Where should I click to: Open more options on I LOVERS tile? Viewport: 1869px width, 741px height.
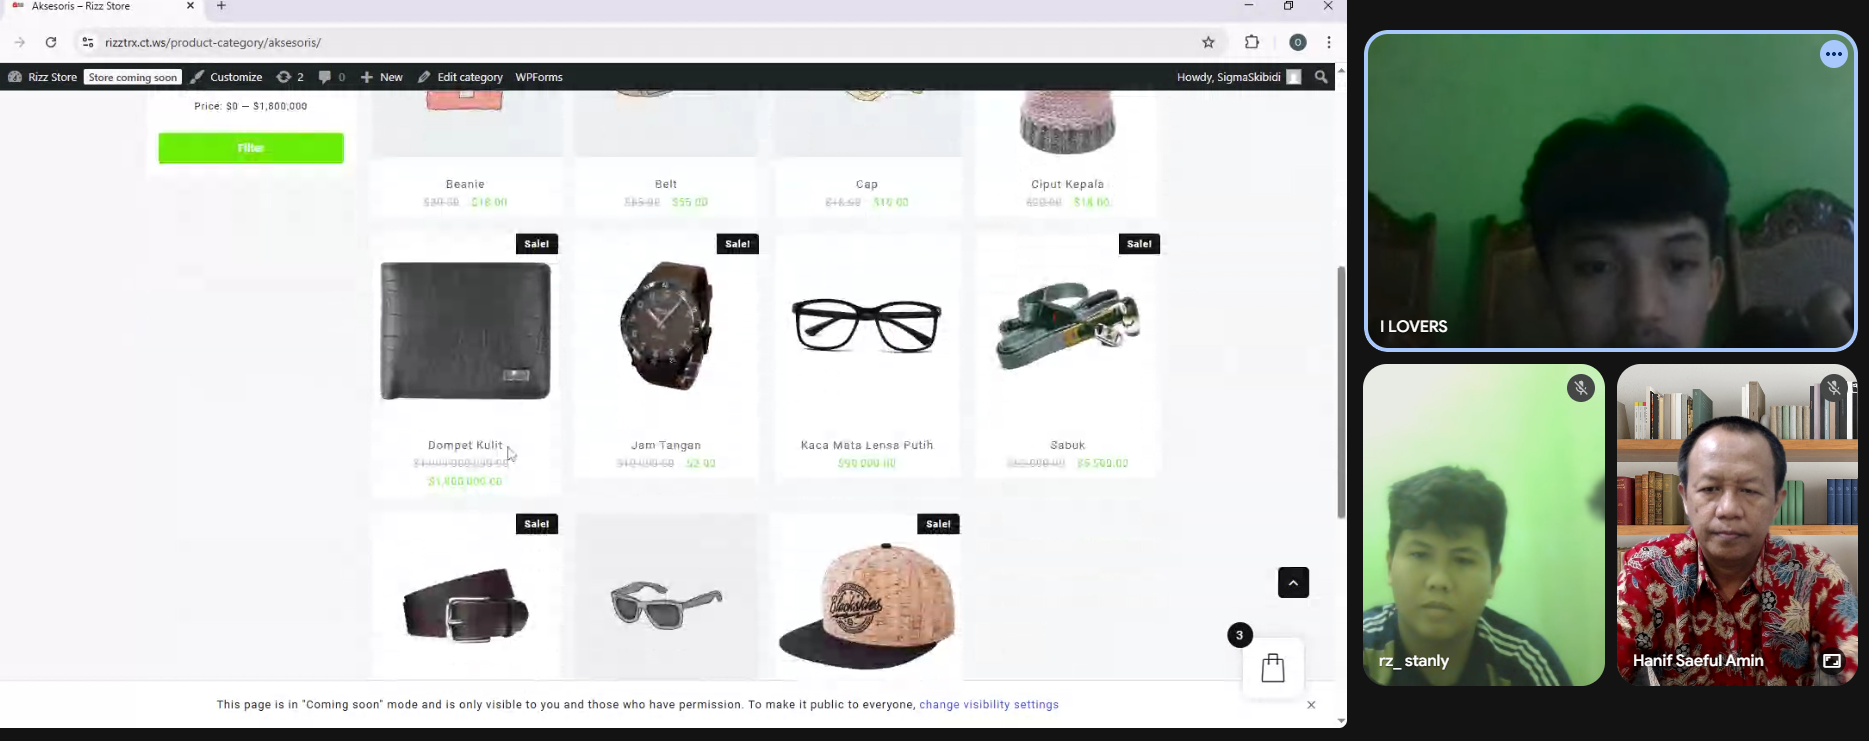coord(1833,55)
